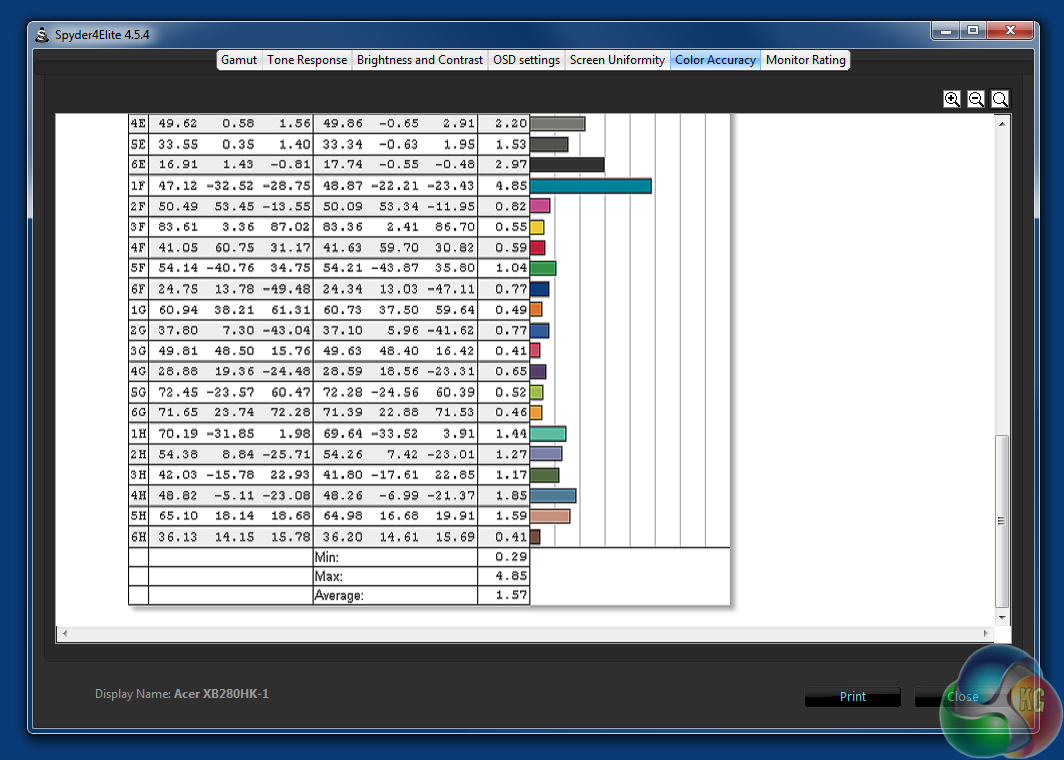The height and width of the screenshot is (760, 1064).
Task: Click the Min value 0.29
Action: coord(510,557)
